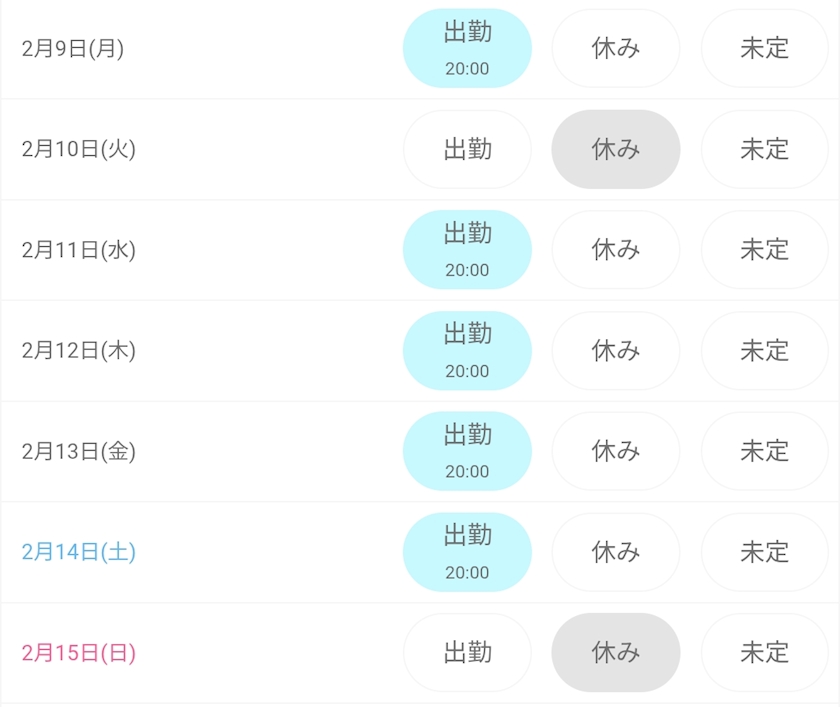Mark 2月9日(月) as 未定
The height and width of the screenshot is (707, 840).
point(765,48)
